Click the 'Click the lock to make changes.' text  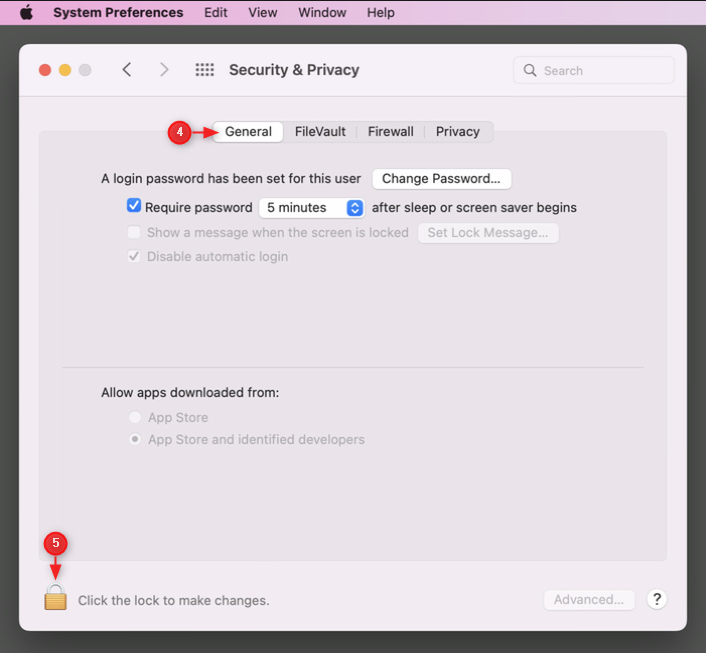point(174,600)
